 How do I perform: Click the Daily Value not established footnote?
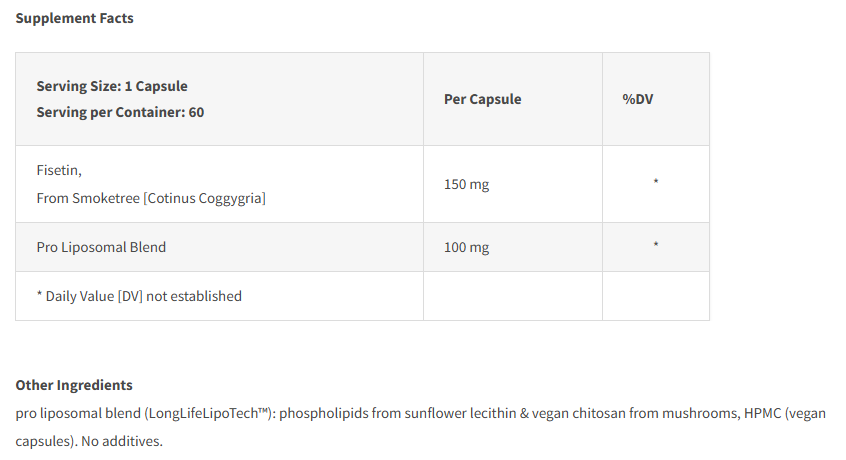(140, 296)
